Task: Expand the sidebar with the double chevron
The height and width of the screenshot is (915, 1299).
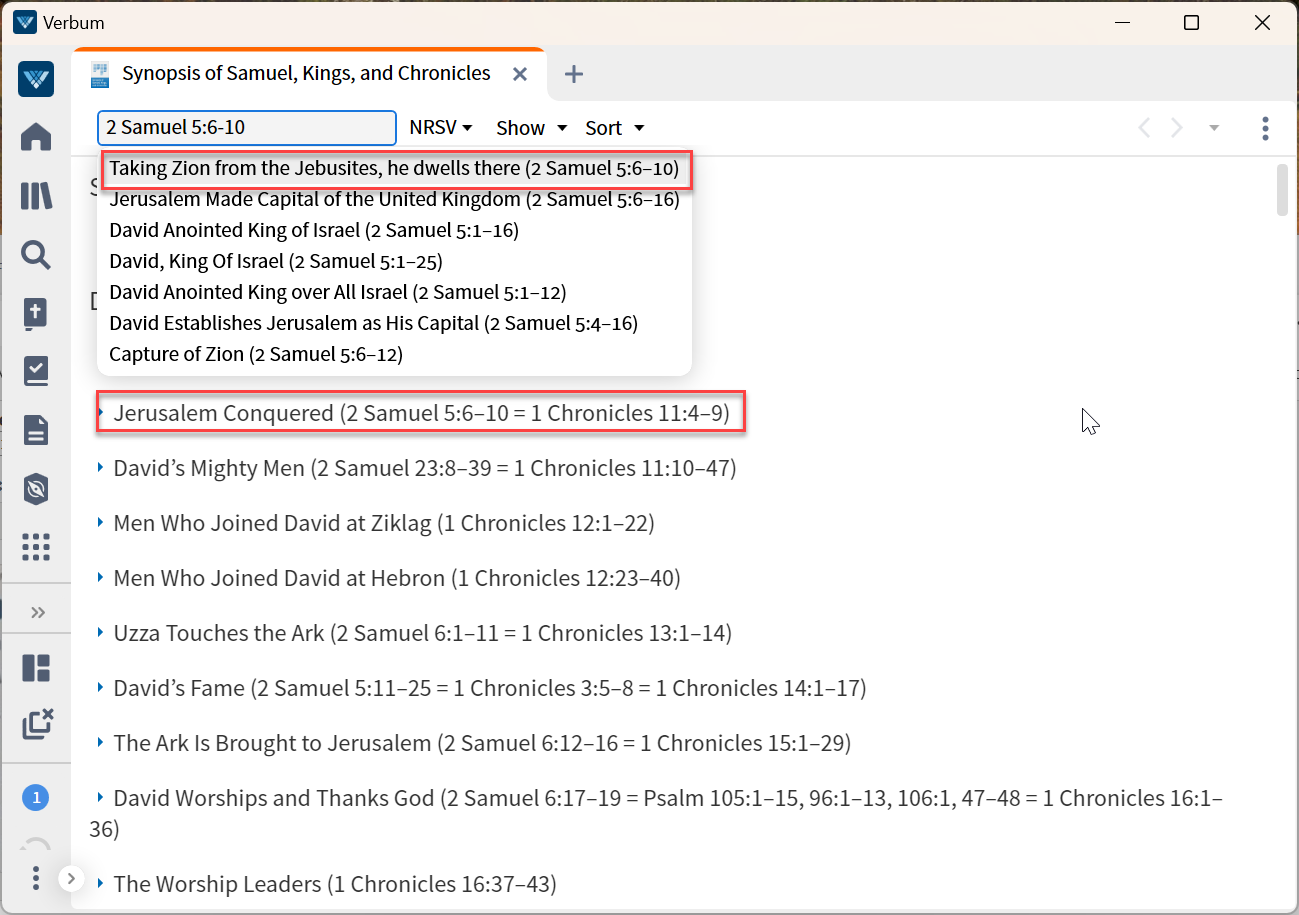Action: (38, 612)
